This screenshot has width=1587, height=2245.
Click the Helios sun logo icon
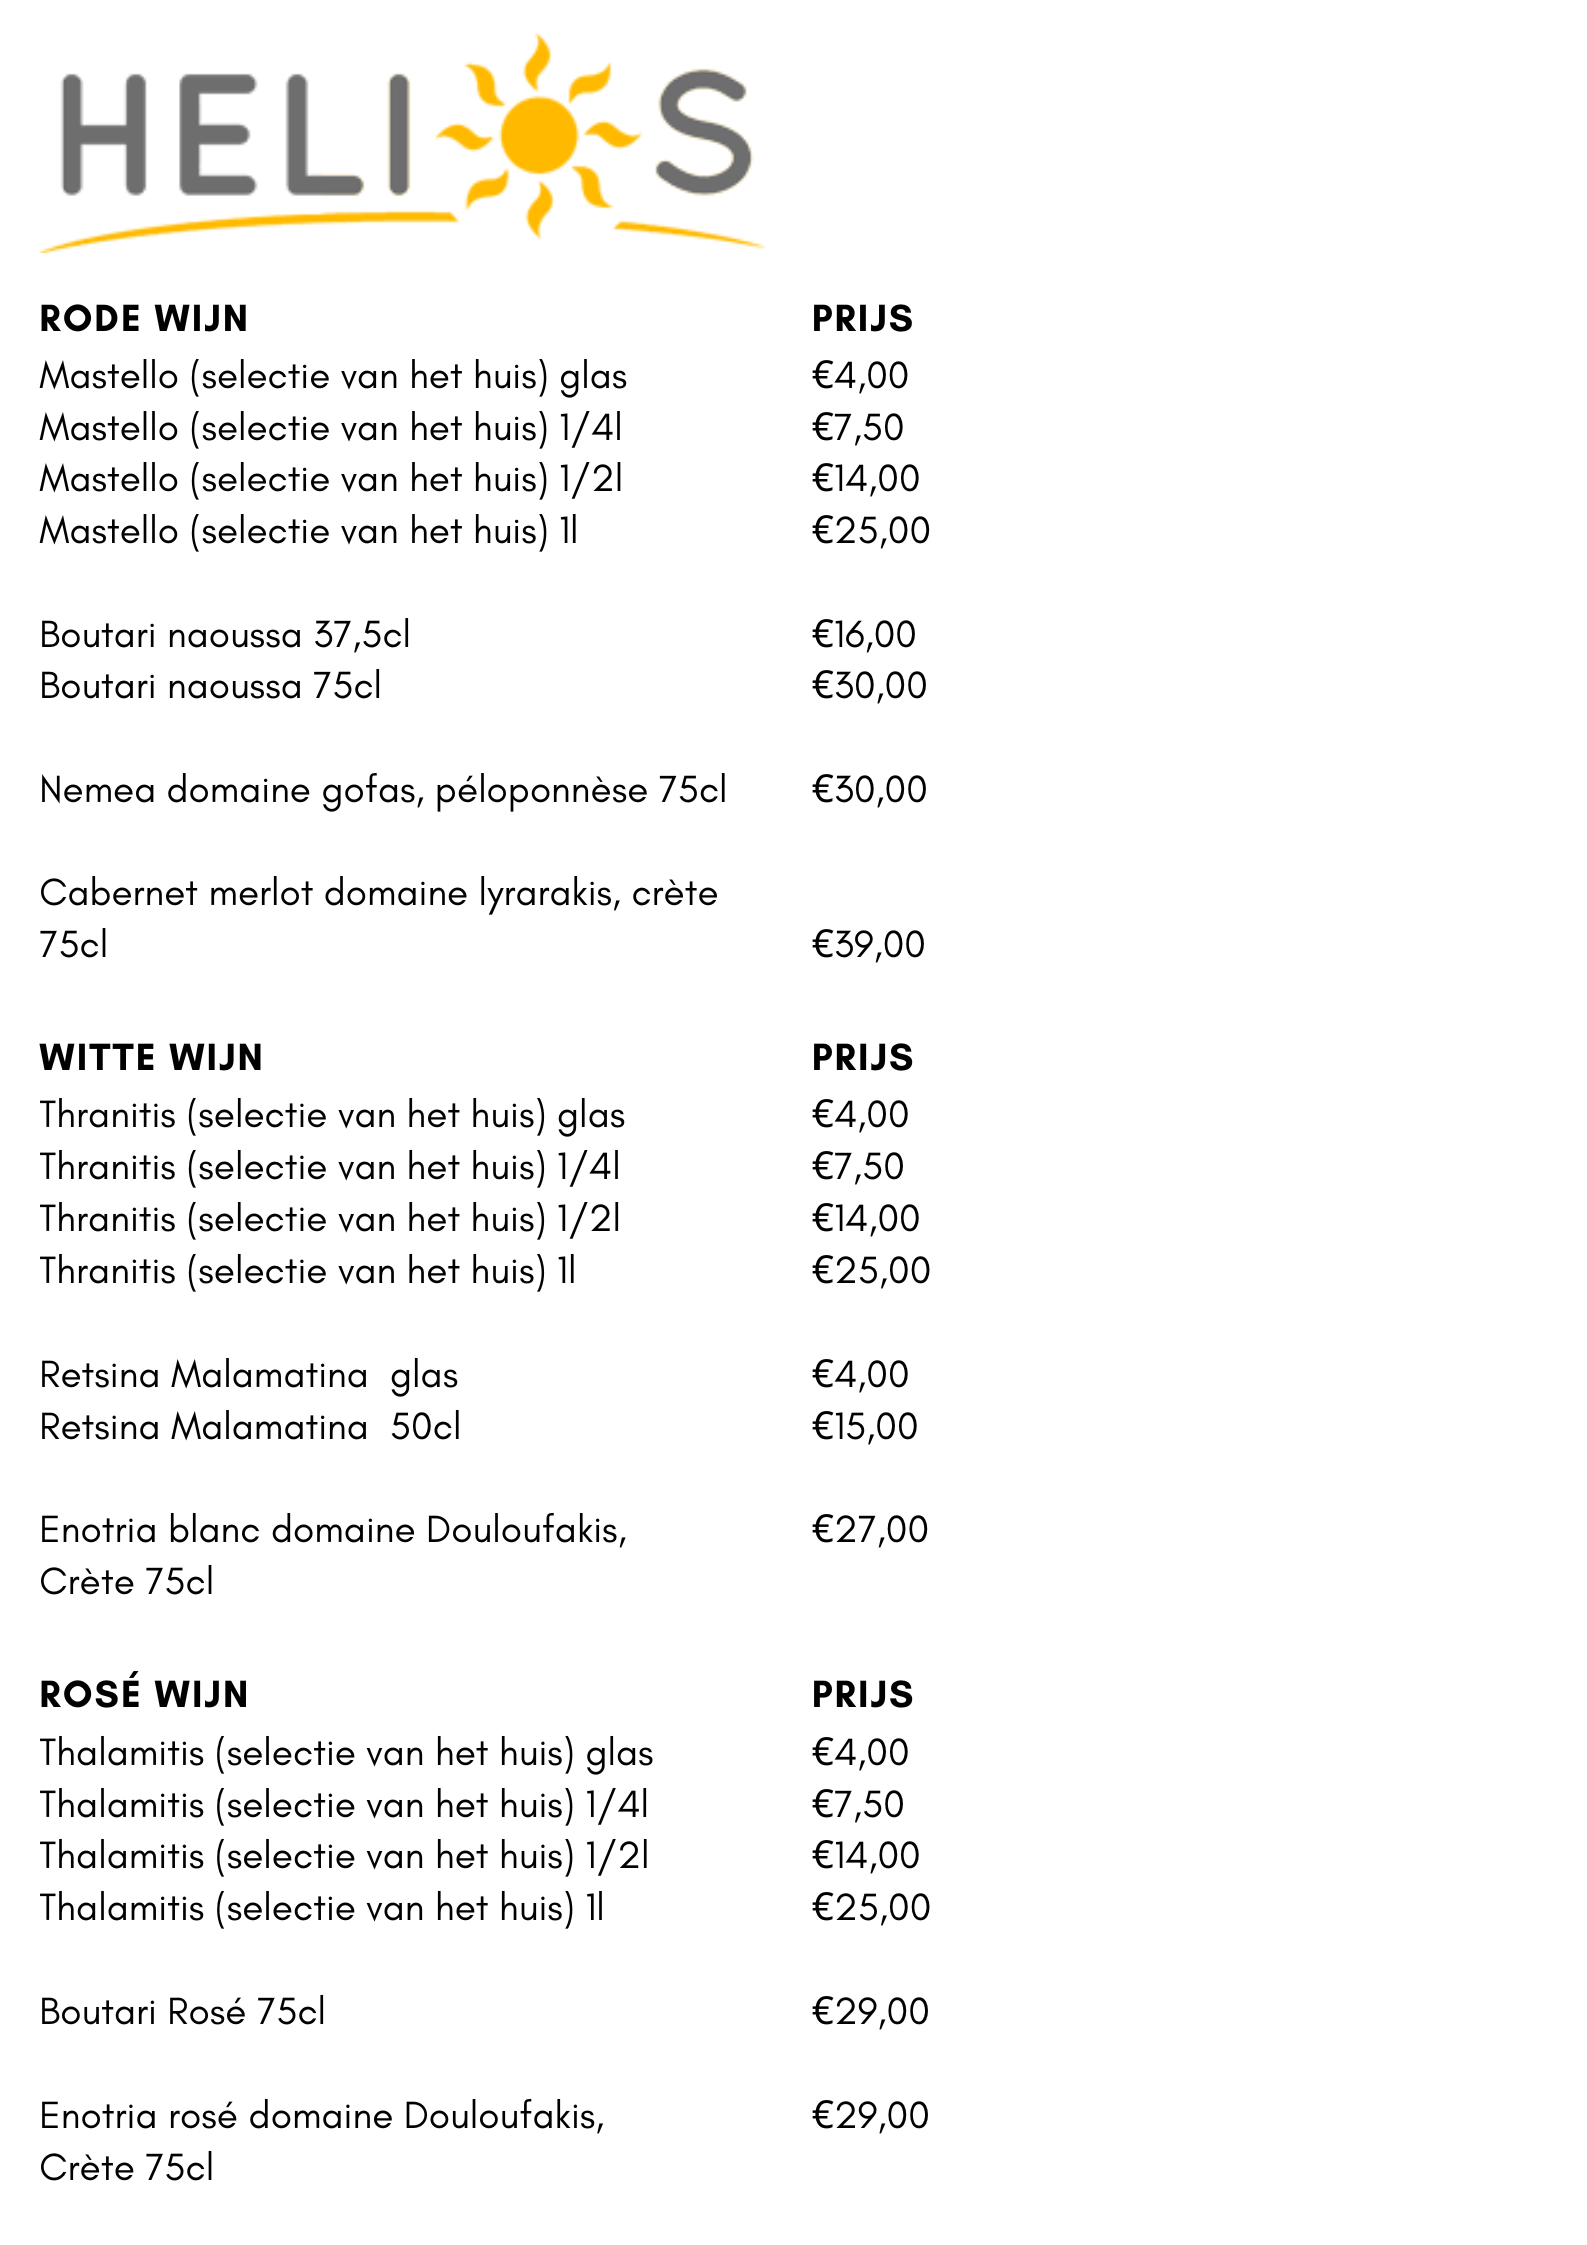[x=538, y=135]
